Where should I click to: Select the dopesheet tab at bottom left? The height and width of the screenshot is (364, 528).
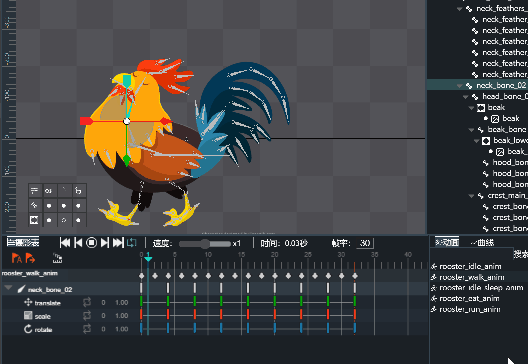click(23, 242)
